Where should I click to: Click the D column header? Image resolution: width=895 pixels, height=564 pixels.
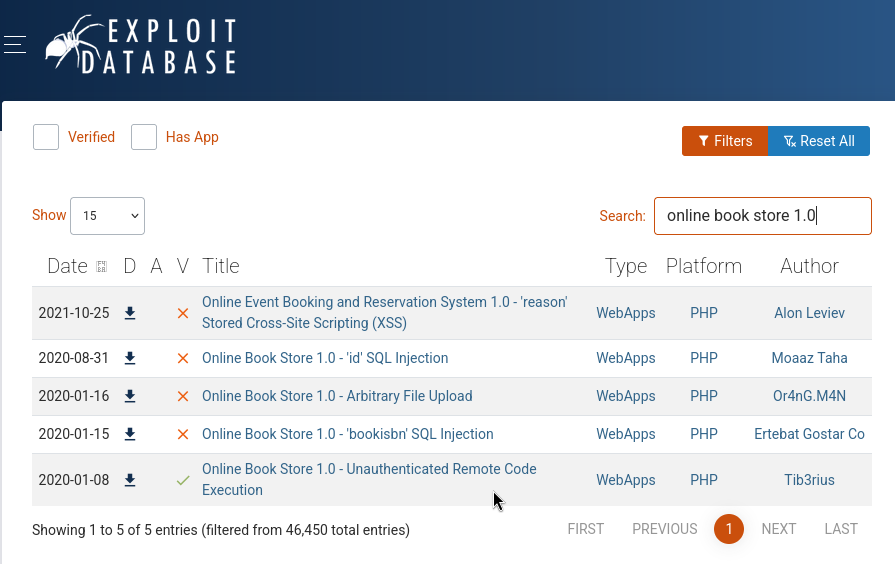tap(130, 266)
